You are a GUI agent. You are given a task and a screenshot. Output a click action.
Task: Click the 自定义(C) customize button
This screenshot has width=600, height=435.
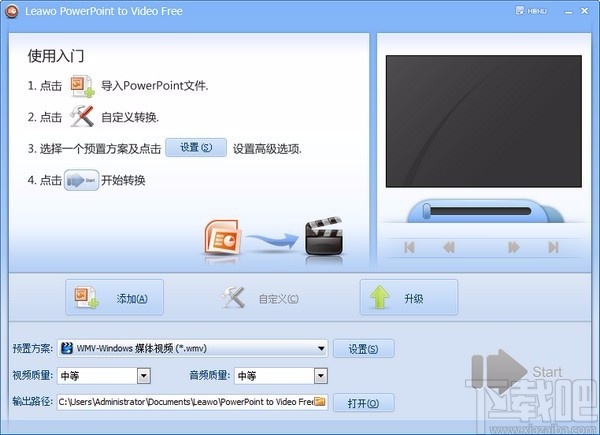pos(261,297)
